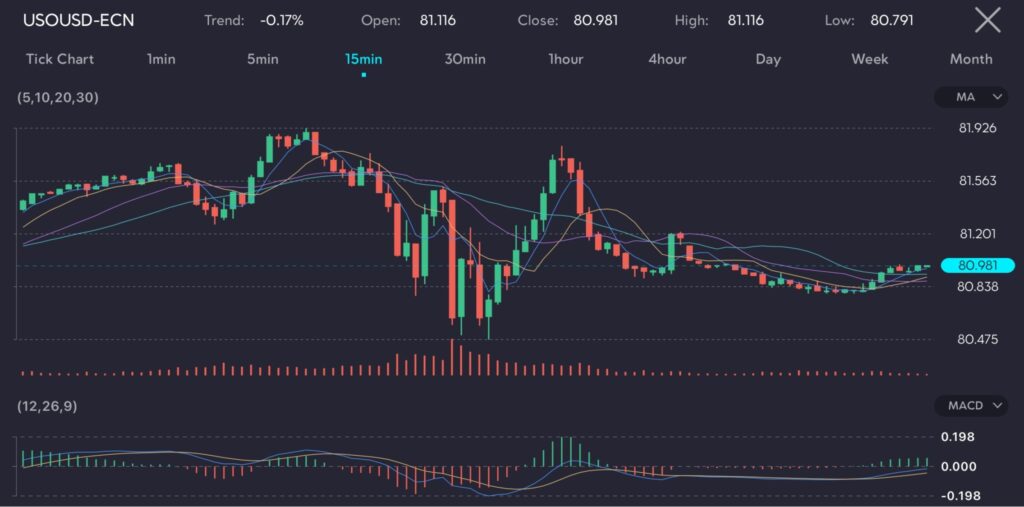Image resolution: width=1024 pixels, height=507 pixels.
Task: Click the current price label 80.981
Action: (978, 266)
